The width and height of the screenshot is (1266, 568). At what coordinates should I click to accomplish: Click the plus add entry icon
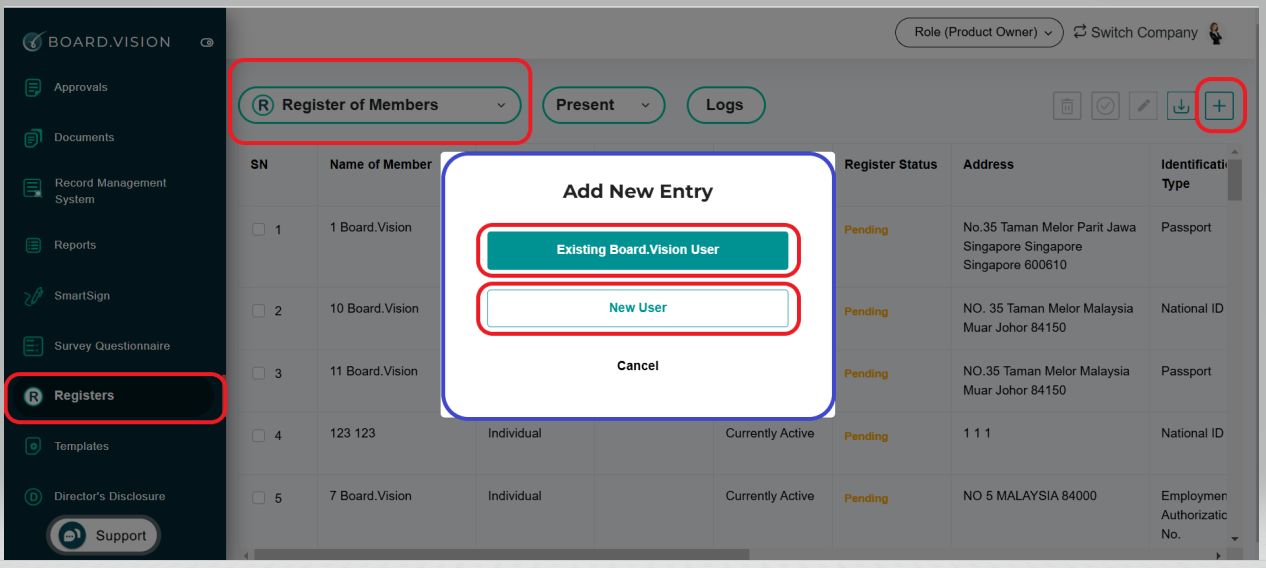pos(1220,106)
